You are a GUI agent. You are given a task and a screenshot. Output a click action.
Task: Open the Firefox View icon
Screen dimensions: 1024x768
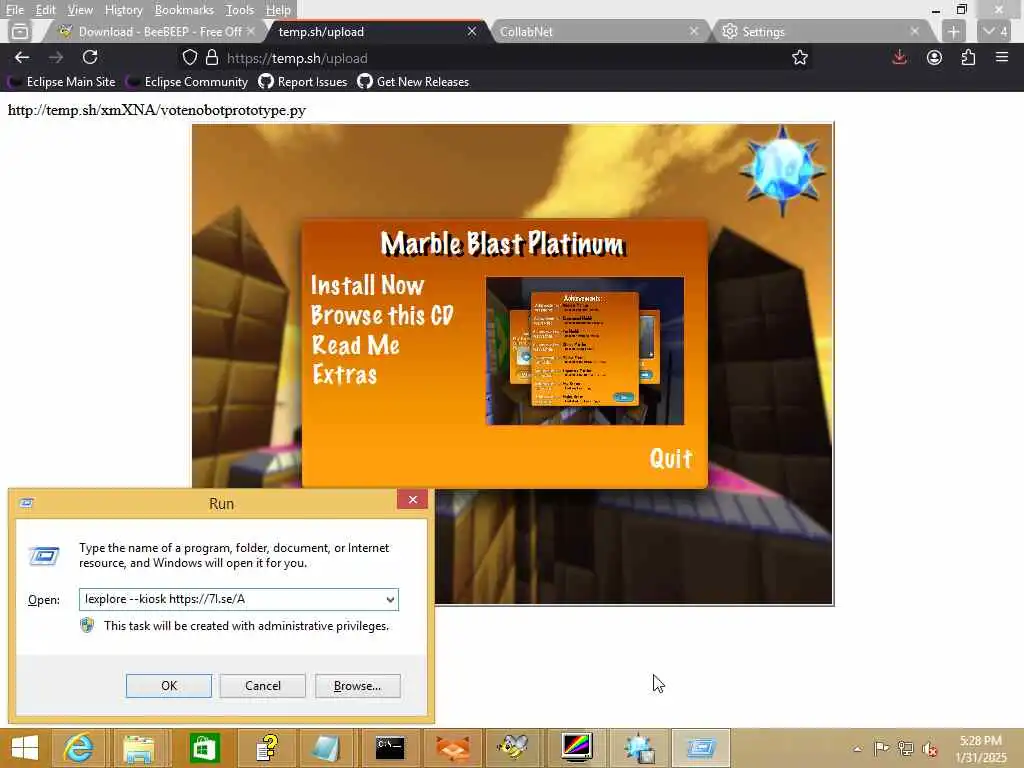20,31
